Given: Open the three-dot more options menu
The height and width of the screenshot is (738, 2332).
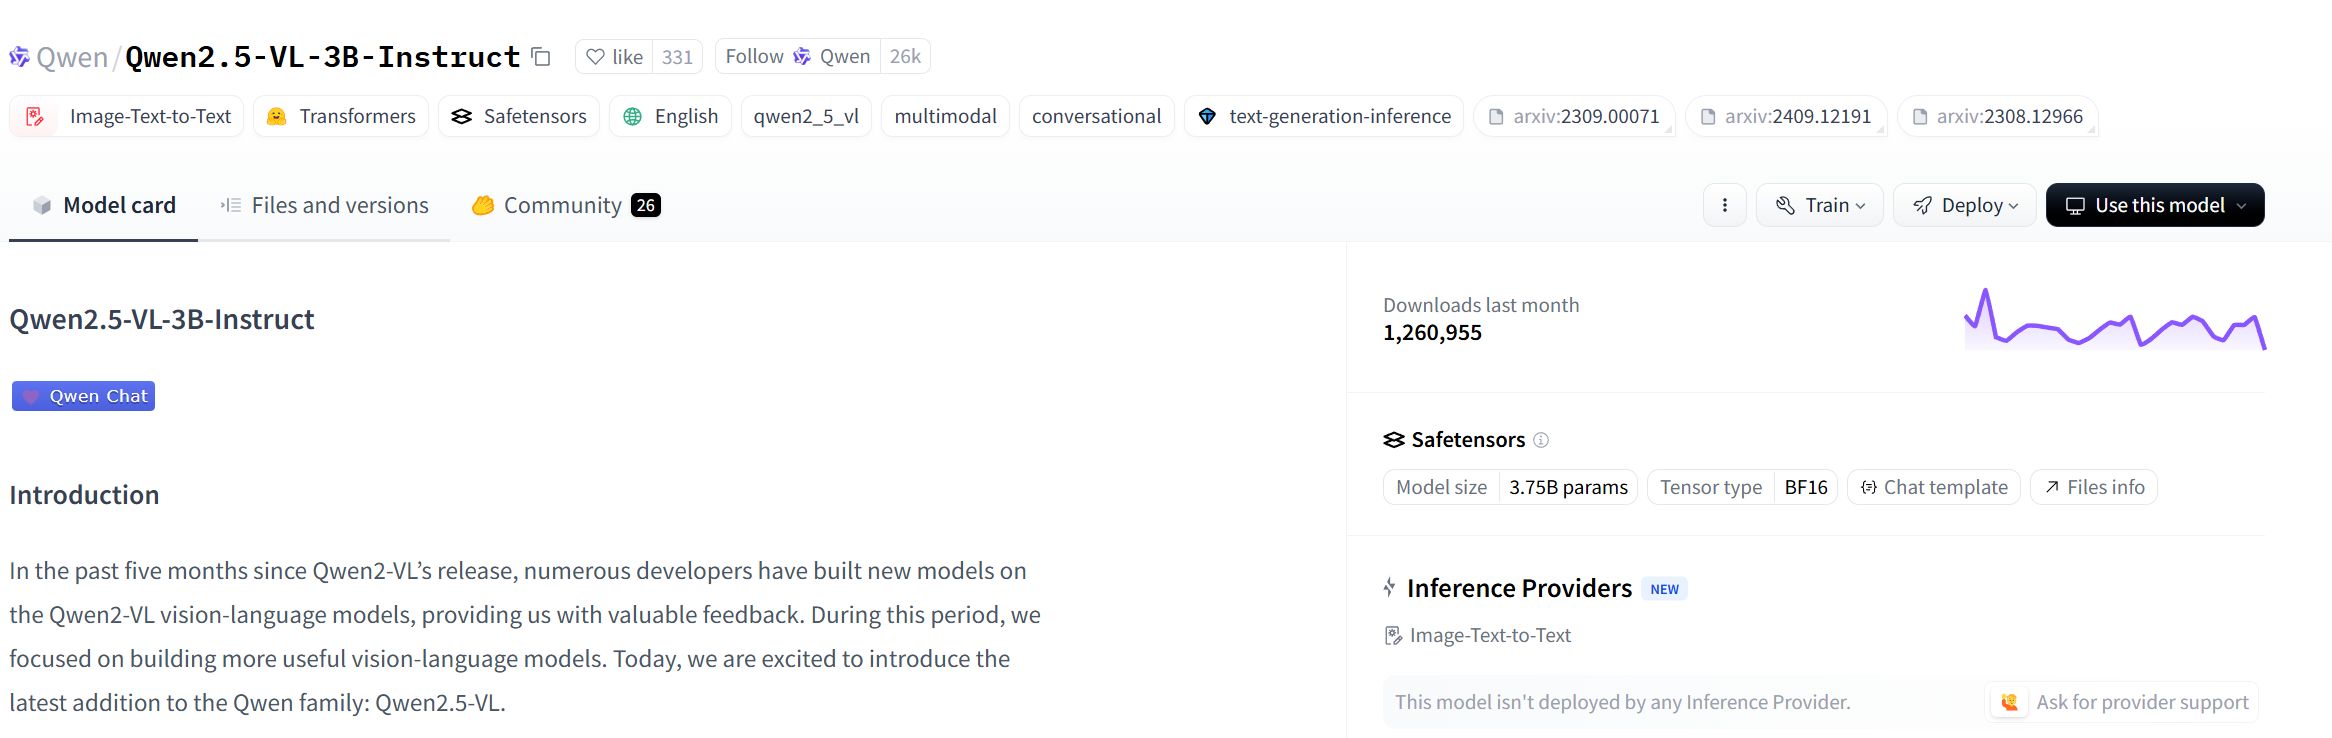Looking at the screenshot, I should coord(1725,205).
